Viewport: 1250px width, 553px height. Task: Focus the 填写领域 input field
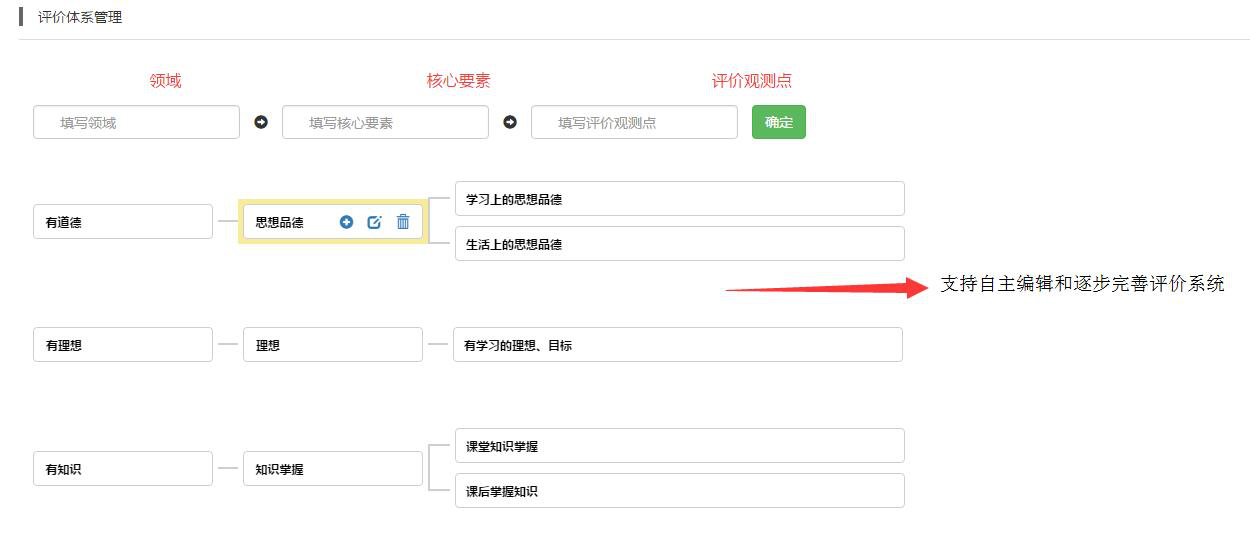pos(136,122)
